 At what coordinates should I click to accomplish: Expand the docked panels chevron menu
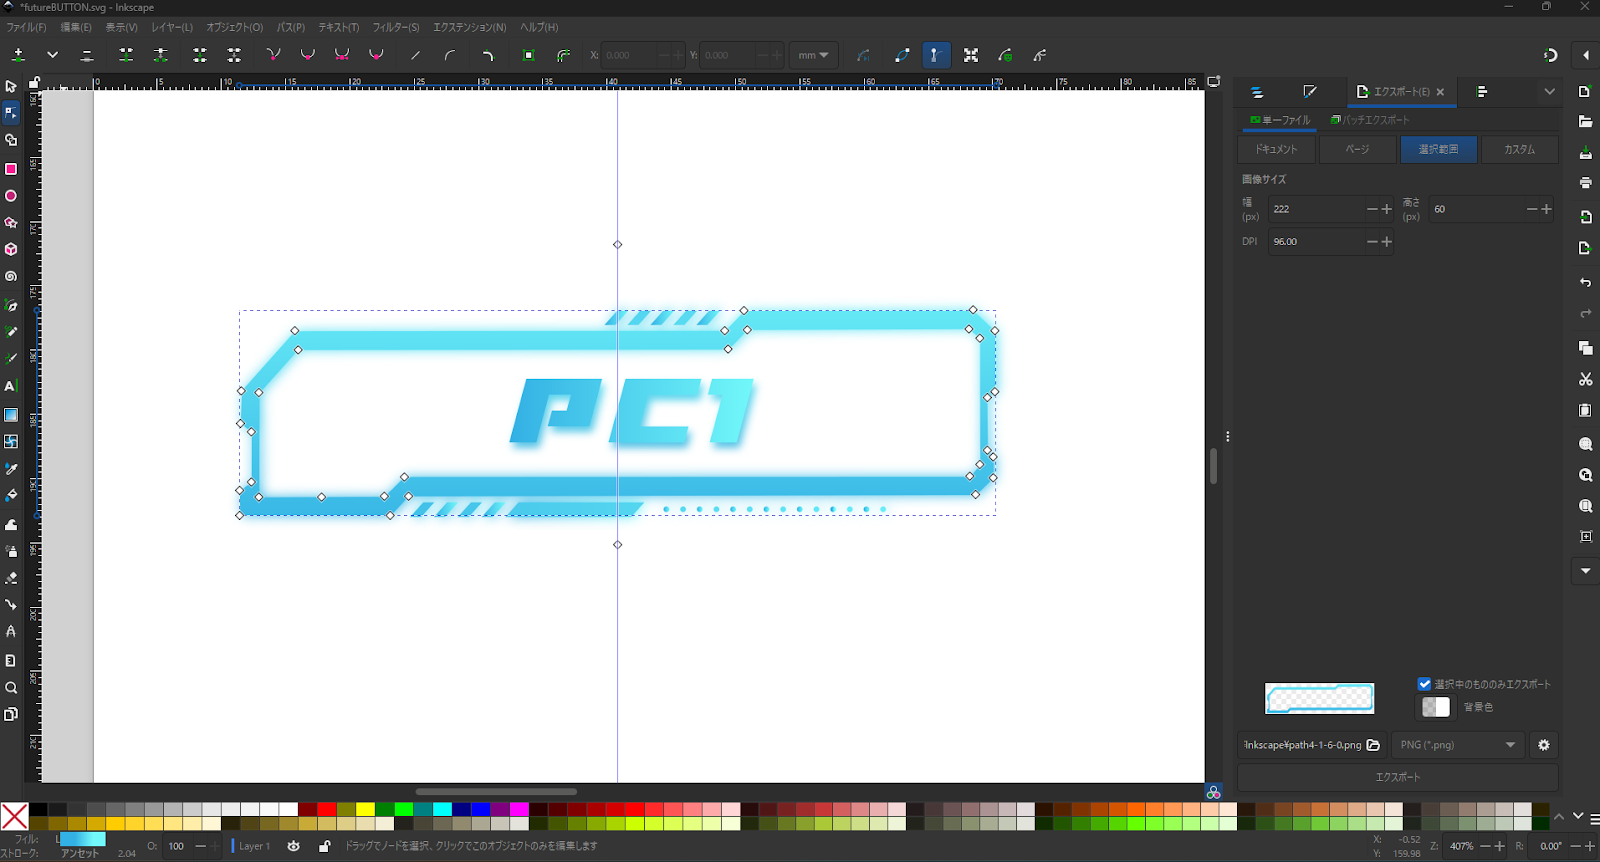click(1549, 92)
